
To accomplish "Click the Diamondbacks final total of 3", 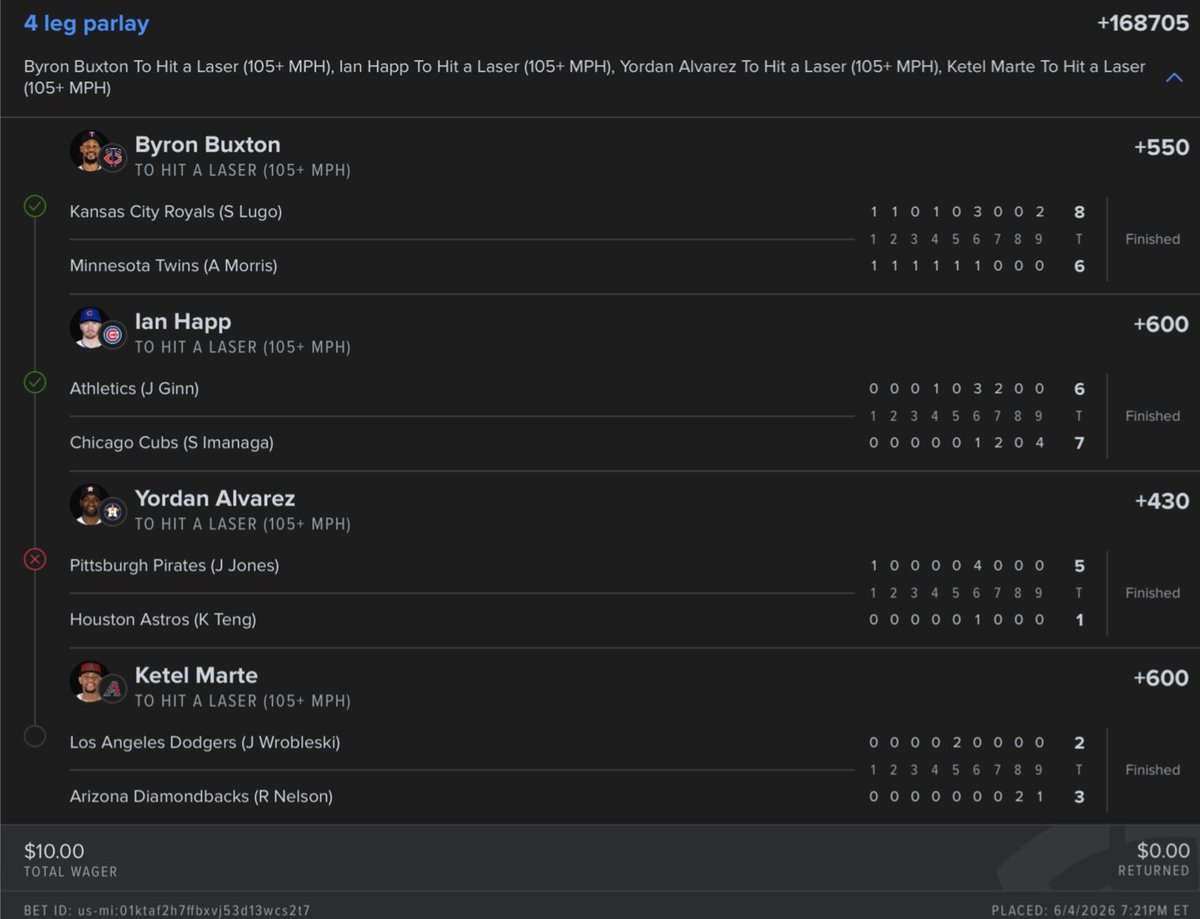I will [1079, 797].
